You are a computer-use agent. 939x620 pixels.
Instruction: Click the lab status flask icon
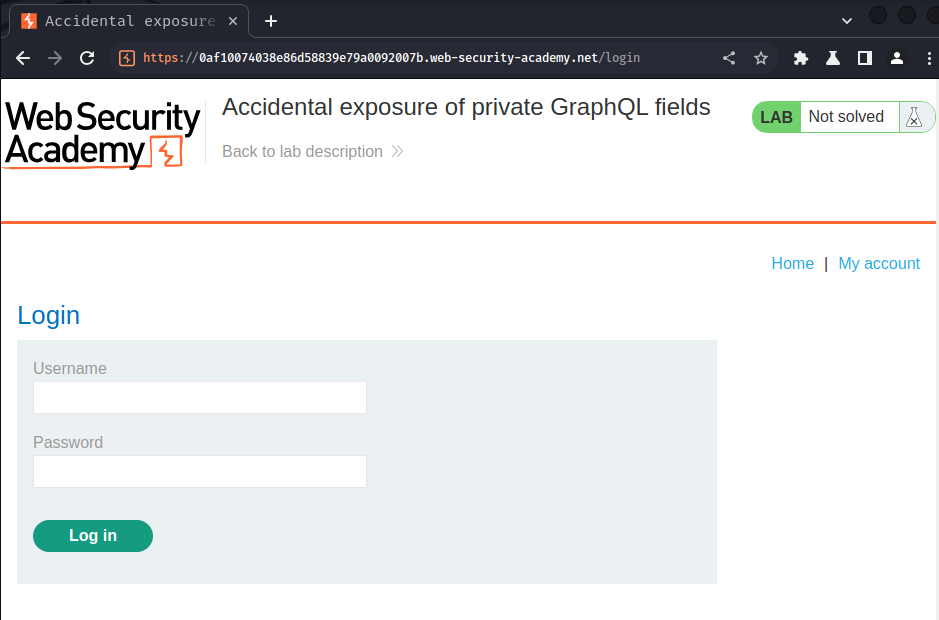914,117
